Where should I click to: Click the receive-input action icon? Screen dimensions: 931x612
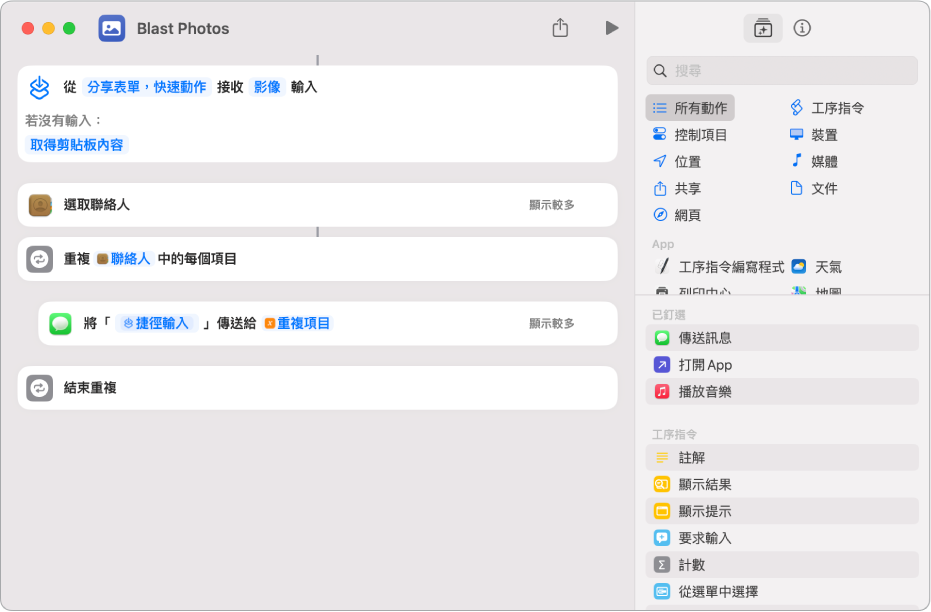(x=39, y=87)
